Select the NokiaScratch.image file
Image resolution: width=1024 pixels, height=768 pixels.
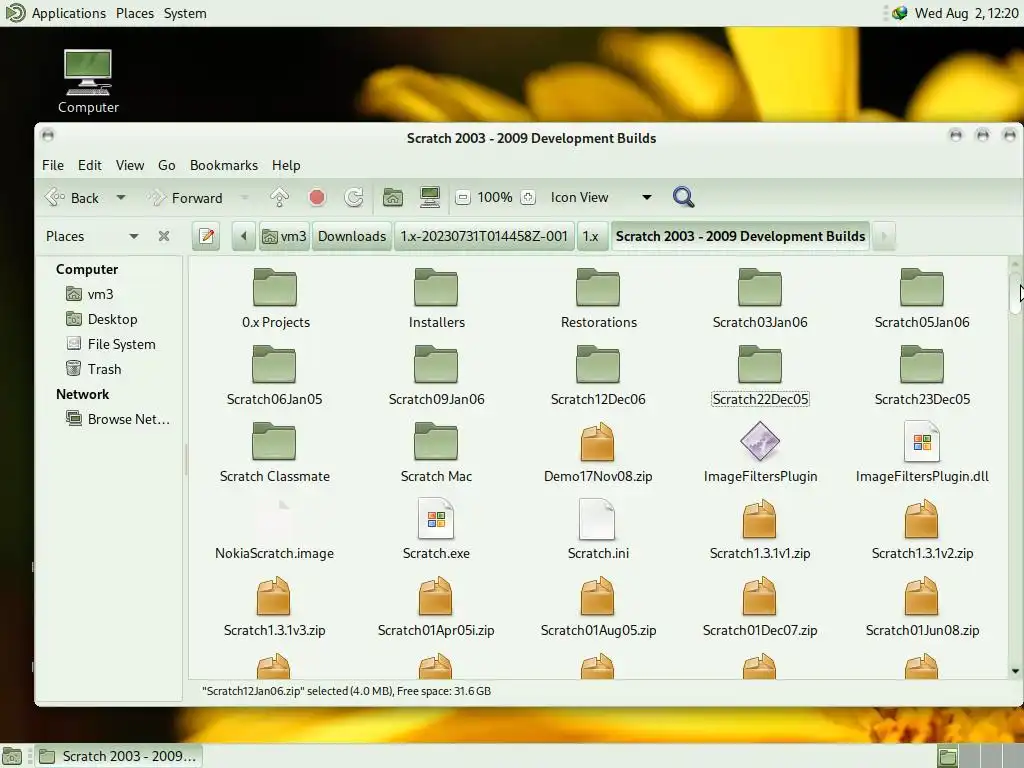pyautogui.click(x=274, y=530)
